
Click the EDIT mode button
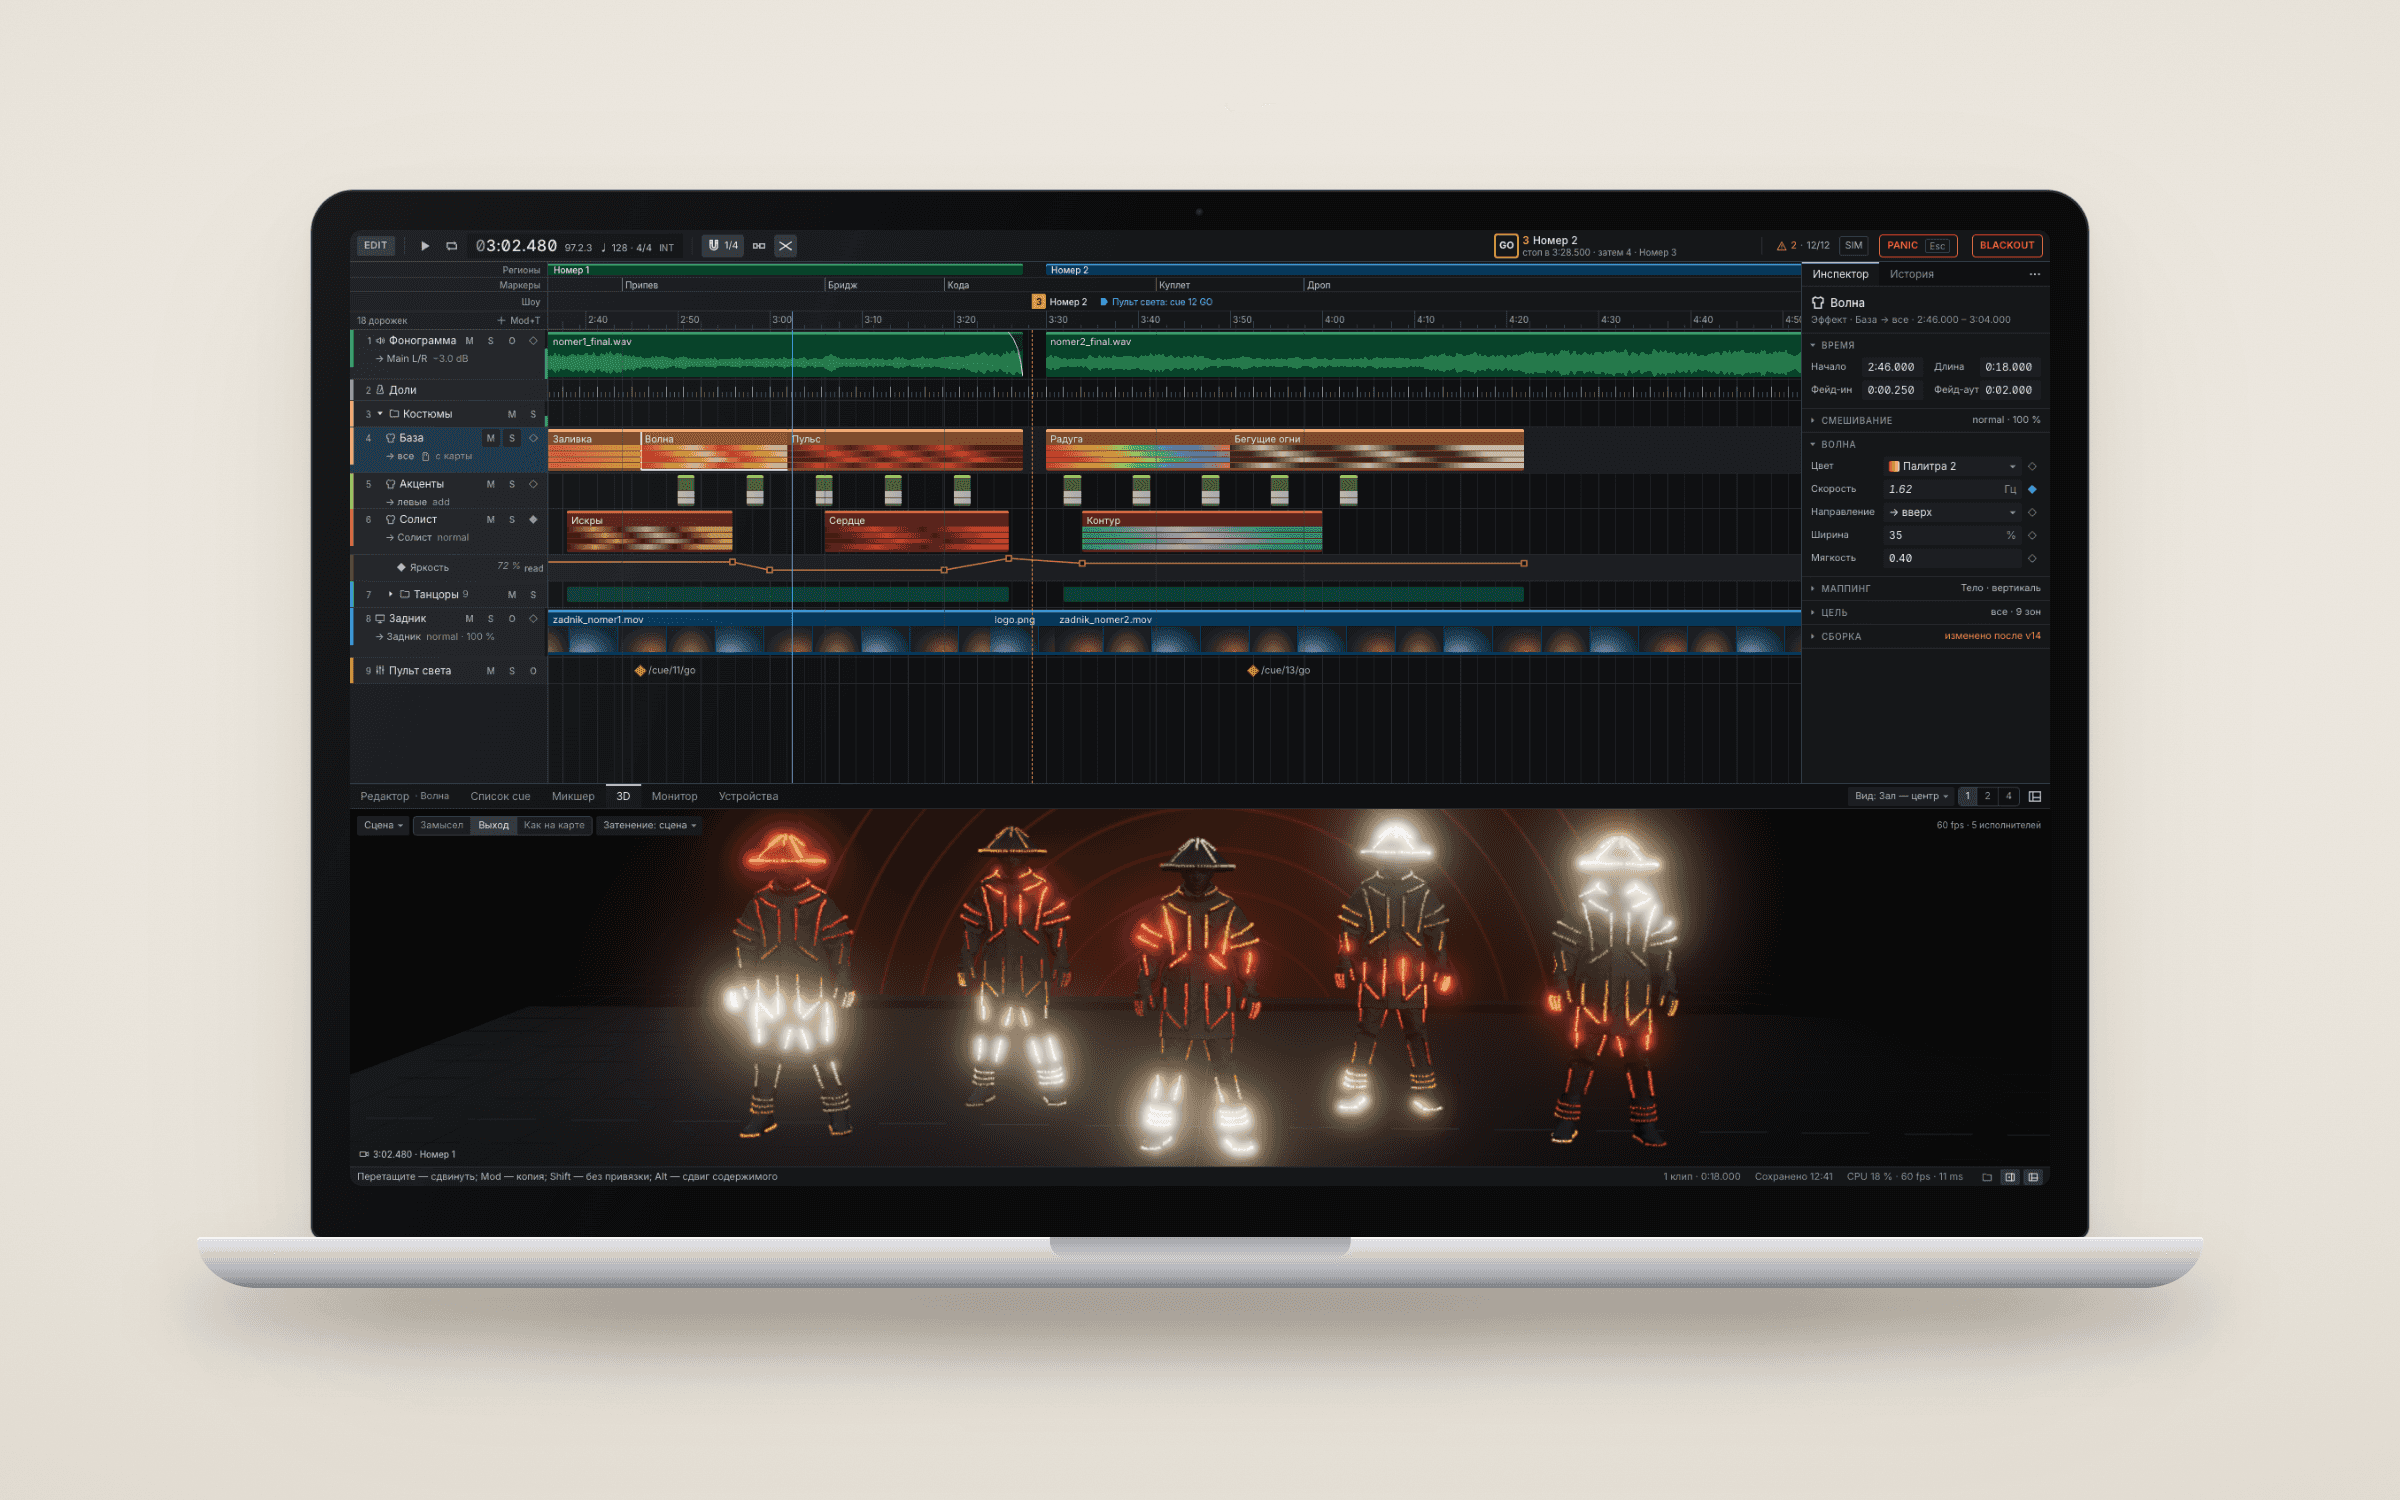[x=376, y=246]
